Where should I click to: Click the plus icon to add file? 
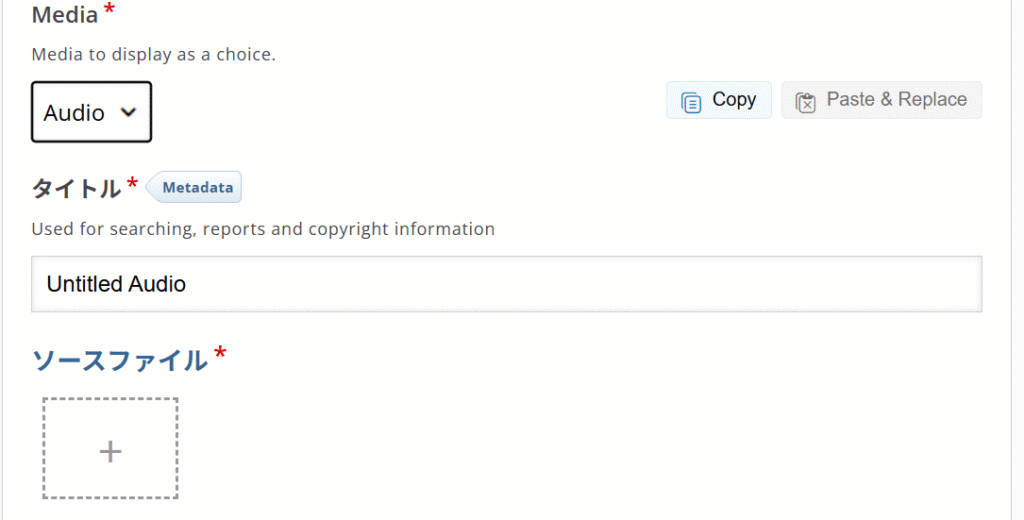pos(110,451)
